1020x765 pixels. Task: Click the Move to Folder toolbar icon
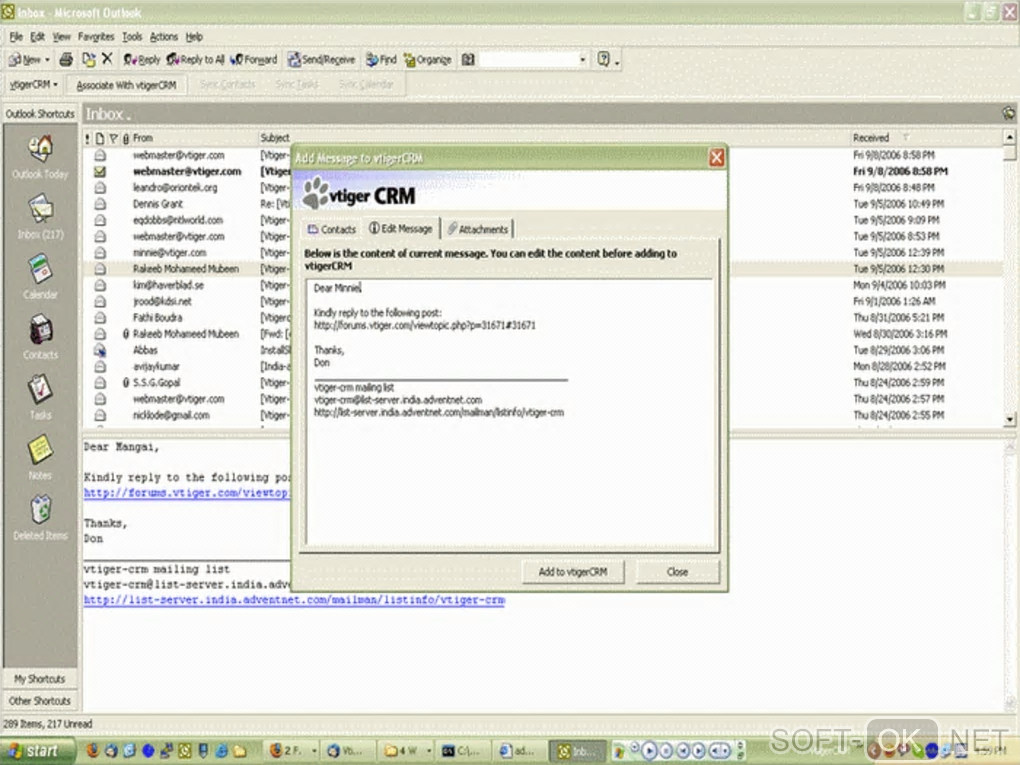(x=88, y=60)
